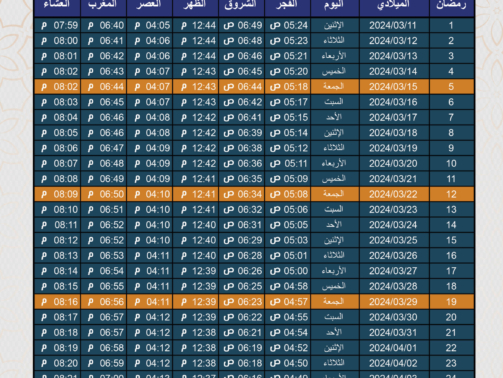This screenshot has height=378, width=503.
Task: Click highlighted date 2024/03/15
Action: click(x=394, y=87)
